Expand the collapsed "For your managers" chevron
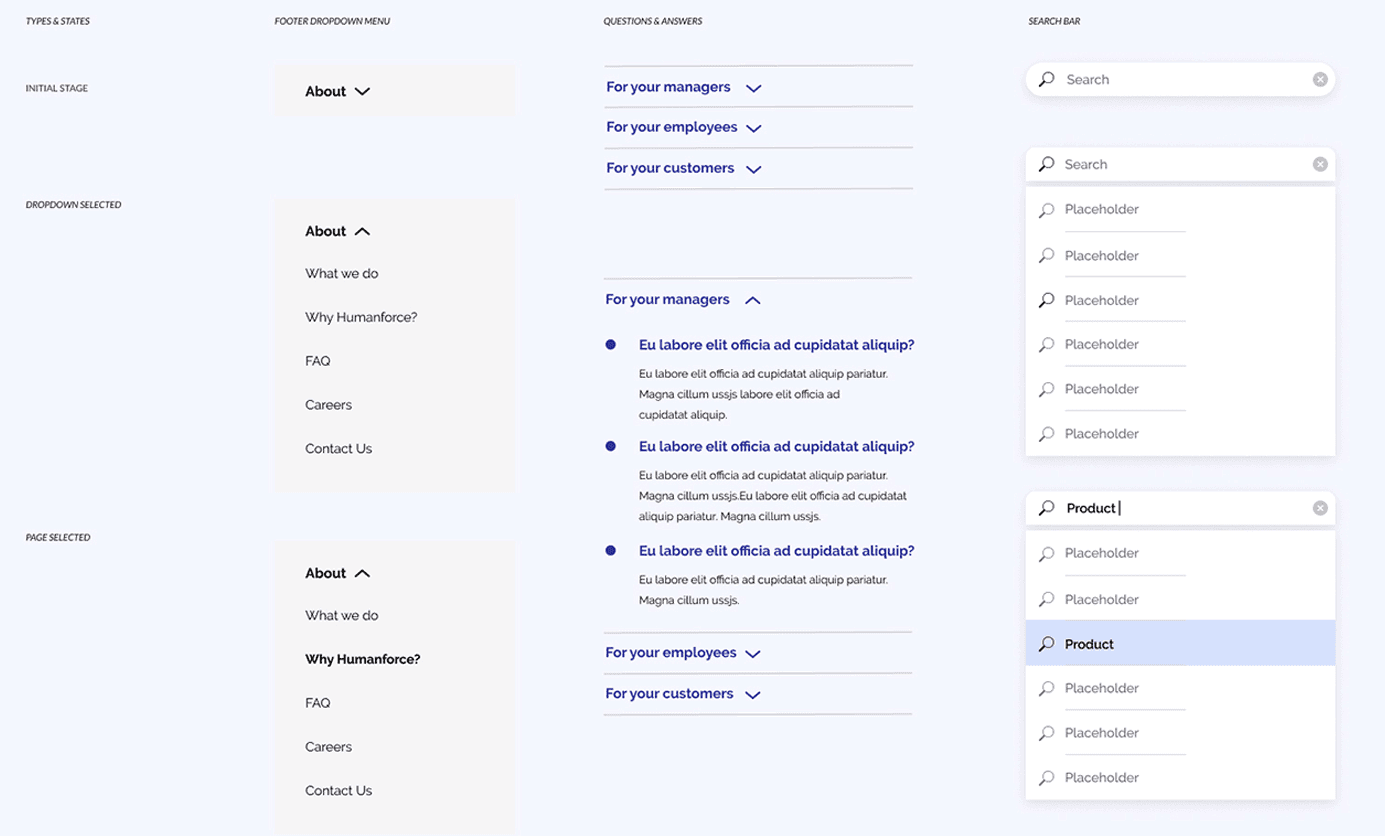This screenshot has height=836, width=1385. click(x=754, y=88)
